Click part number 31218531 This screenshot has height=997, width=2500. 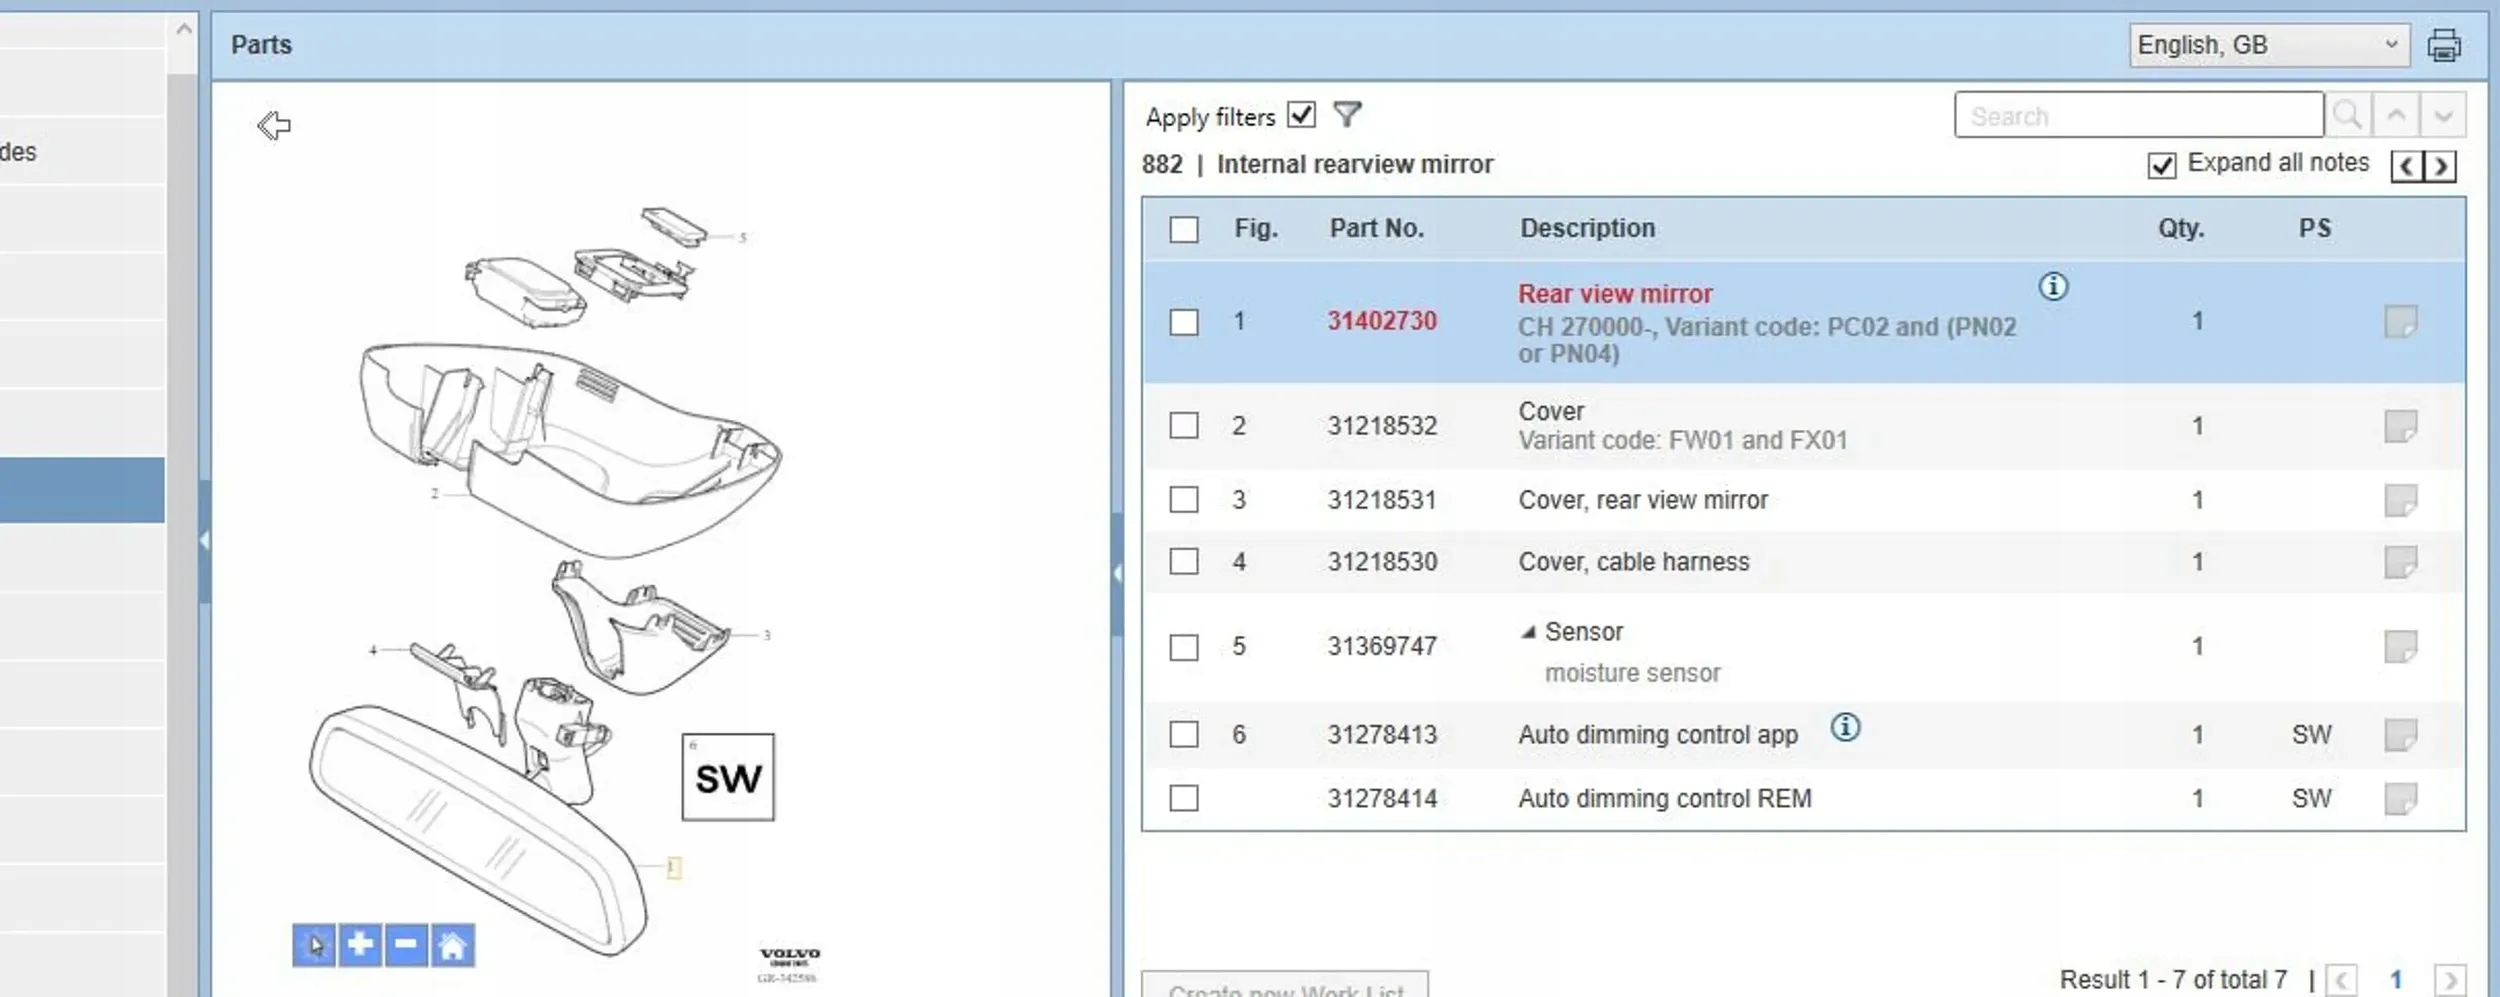pos(1382,500)
